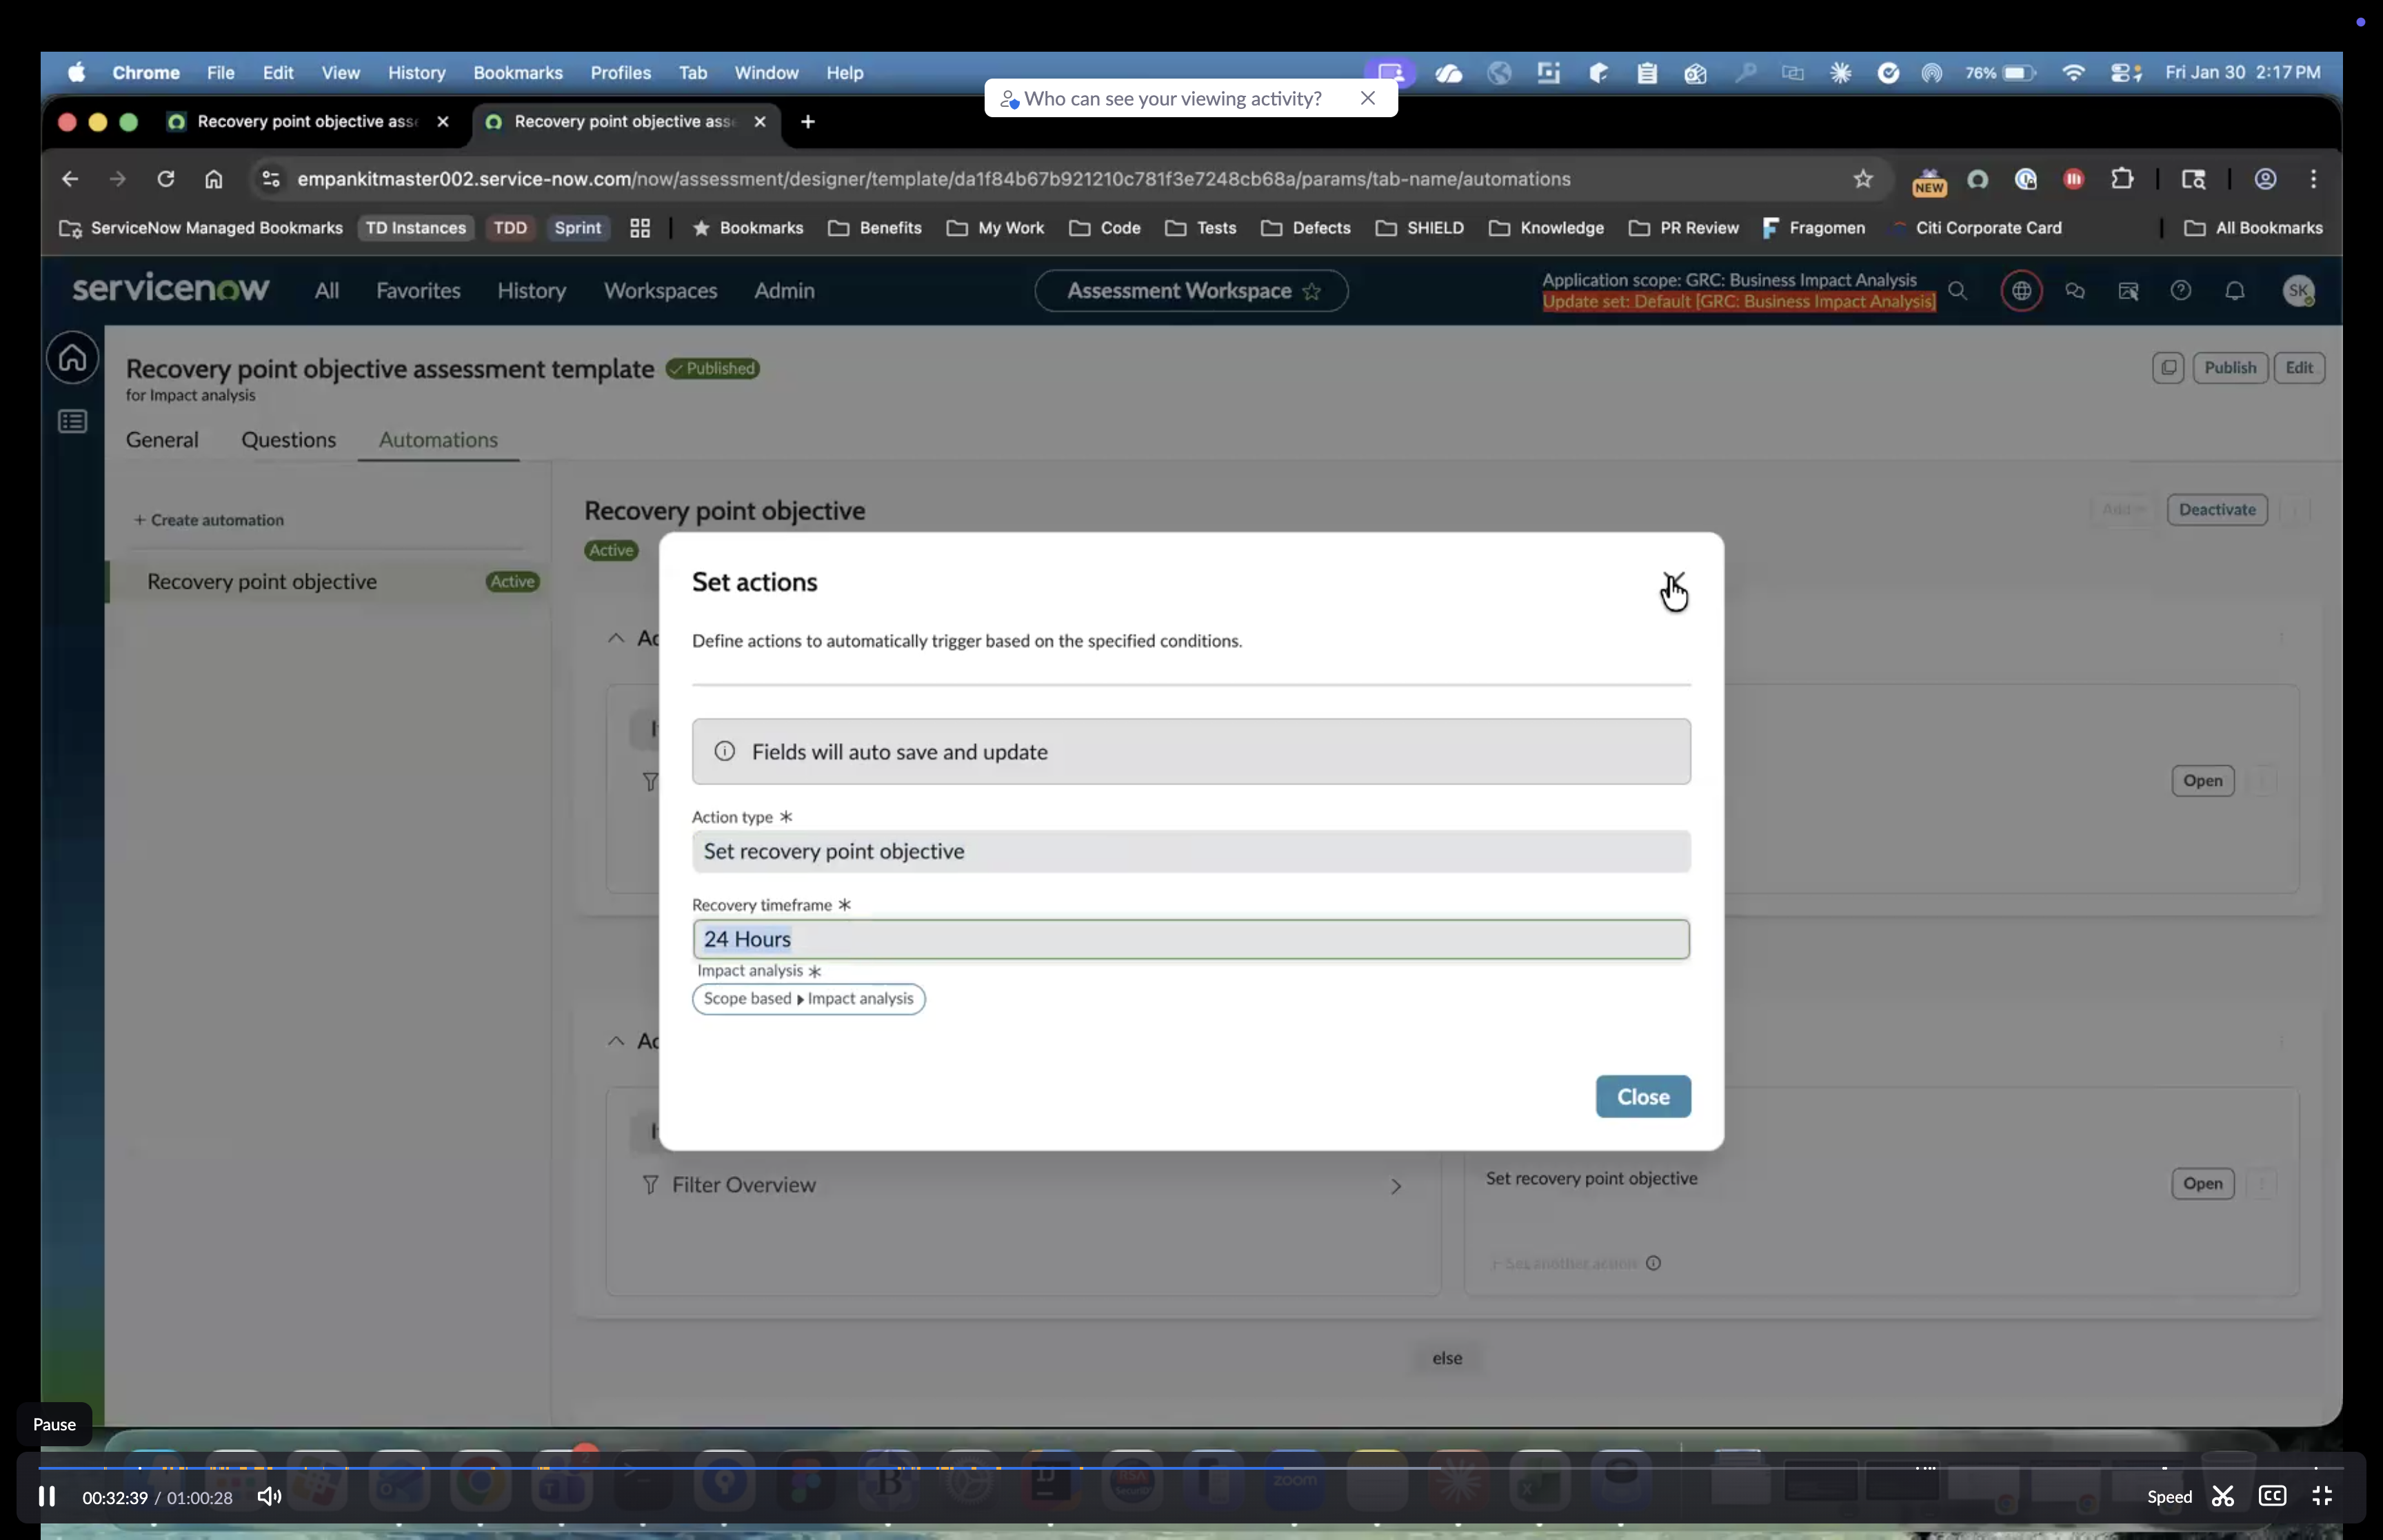Click the browser home icon
The image size is (2383, 1540).
(213, 178)
